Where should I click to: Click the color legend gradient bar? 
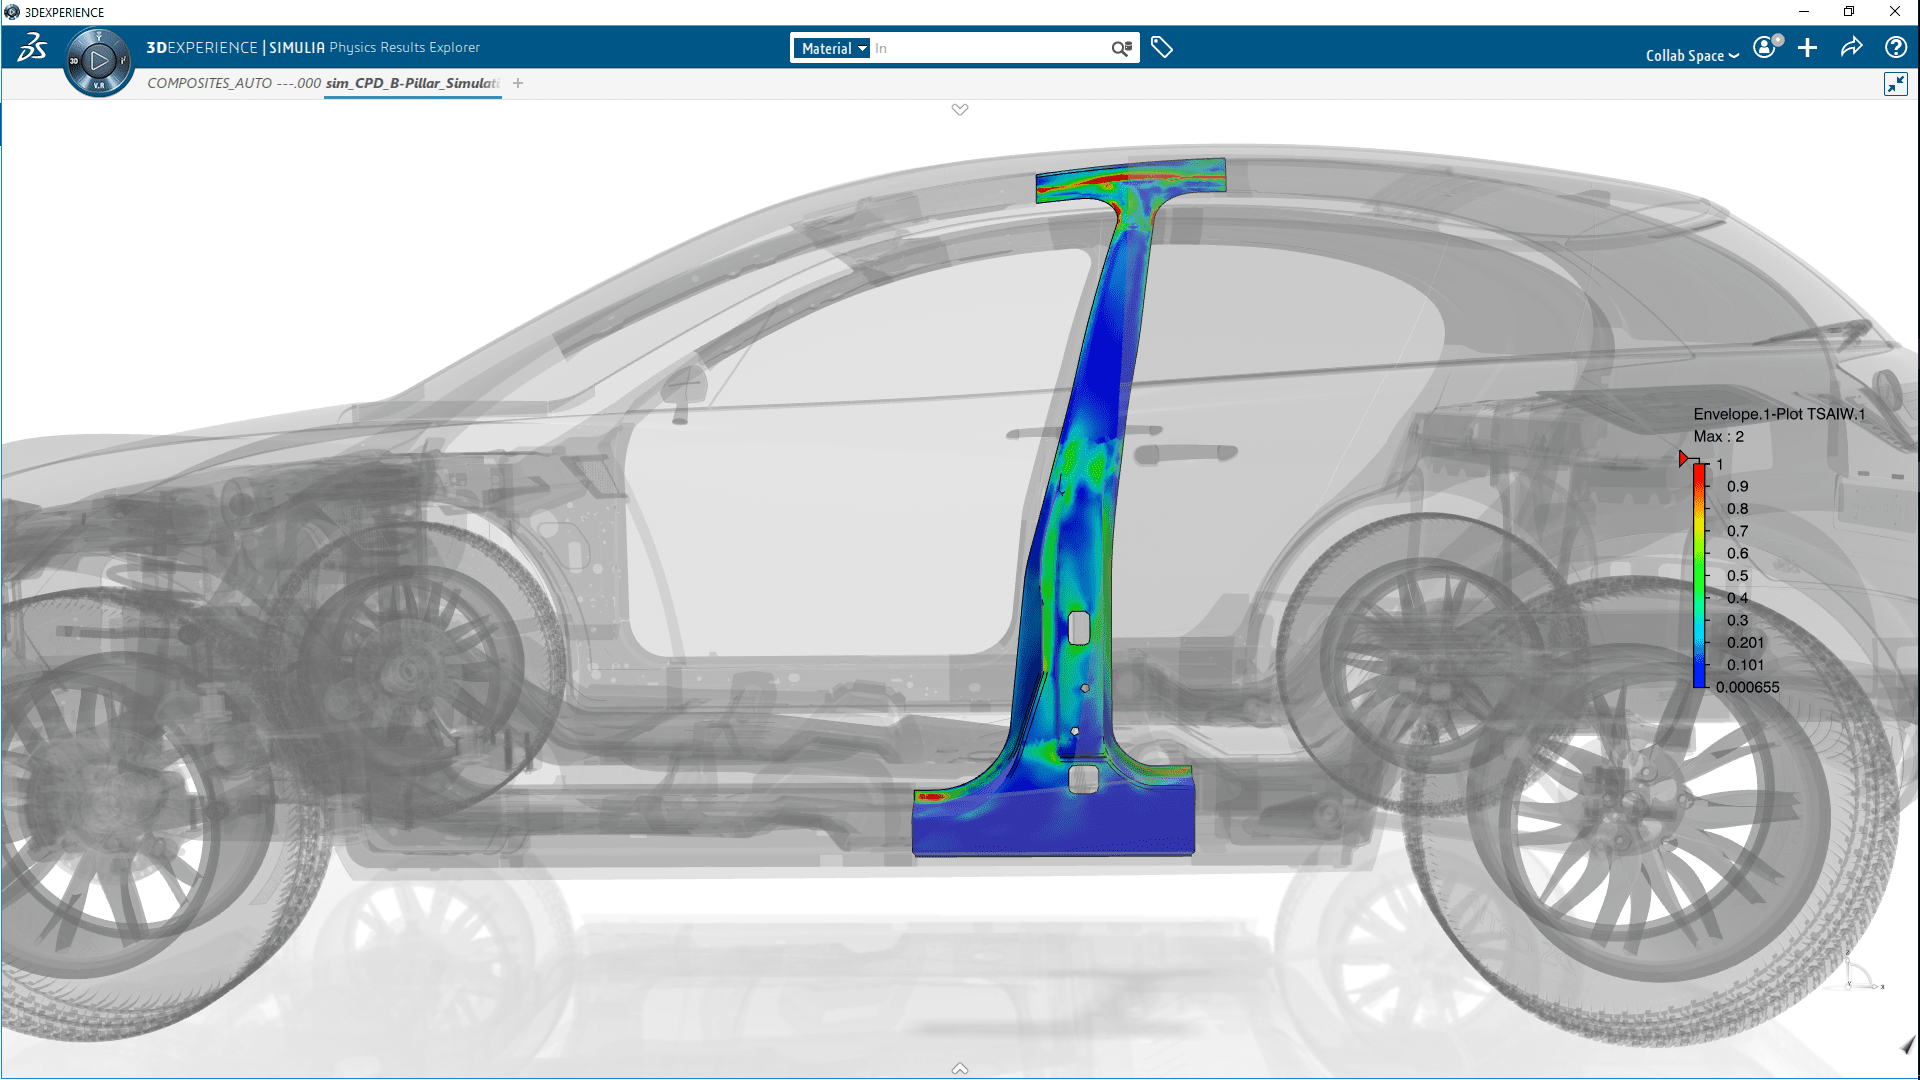pyautogui.click(x=1698, y=576)
